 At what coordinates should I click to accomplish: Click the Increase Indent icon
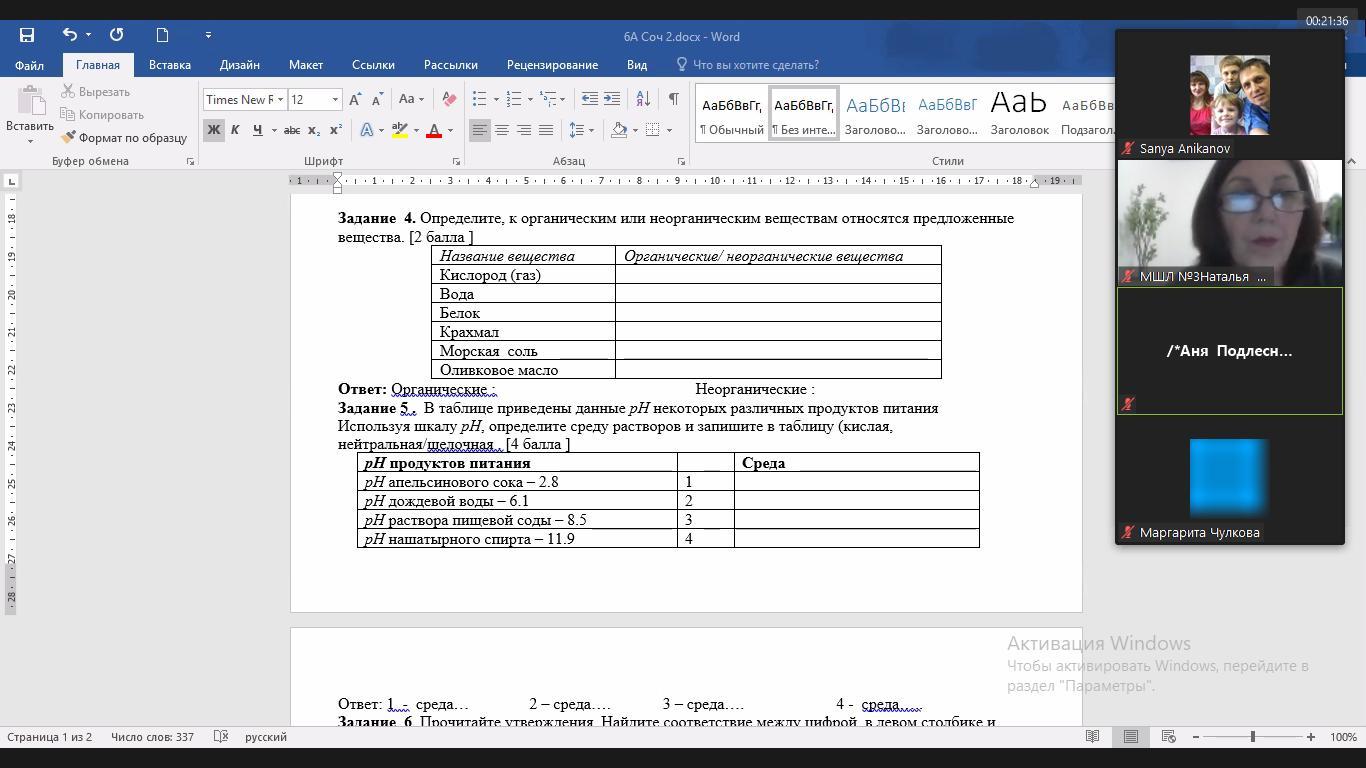click(612, 99)
